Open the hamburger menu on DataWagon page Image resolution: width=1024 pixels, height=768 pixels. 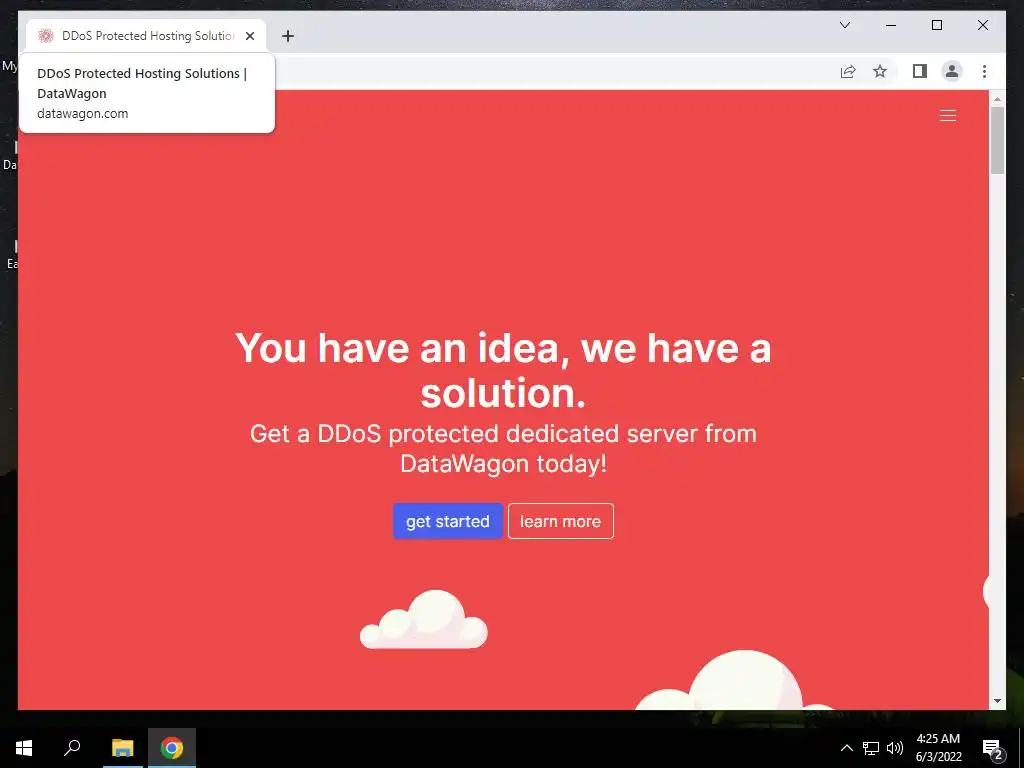948,116
